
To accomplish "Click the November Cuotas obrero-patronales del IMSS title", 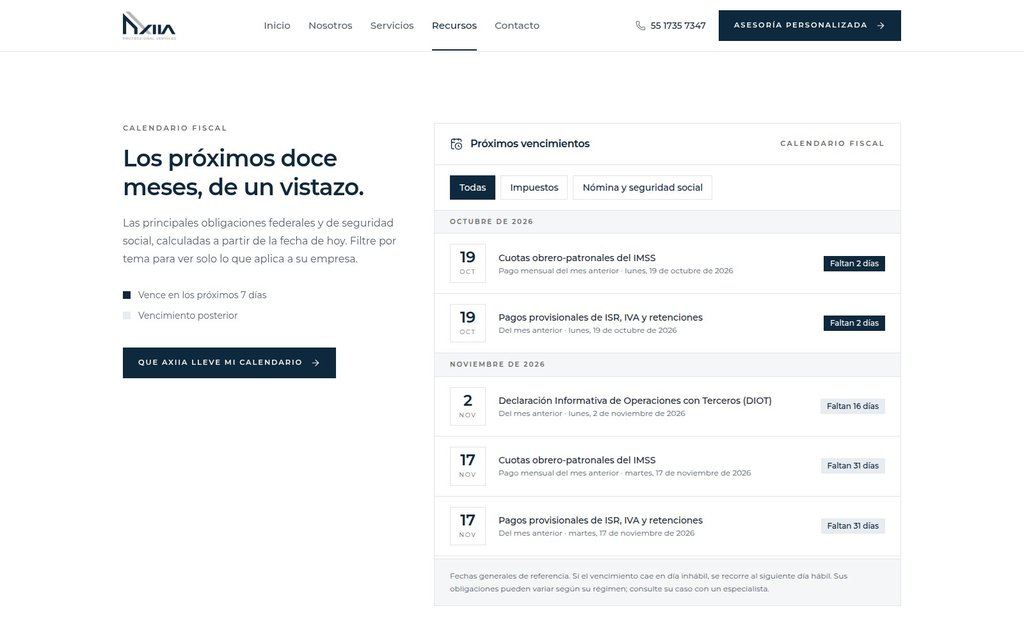I will (577, 460).
